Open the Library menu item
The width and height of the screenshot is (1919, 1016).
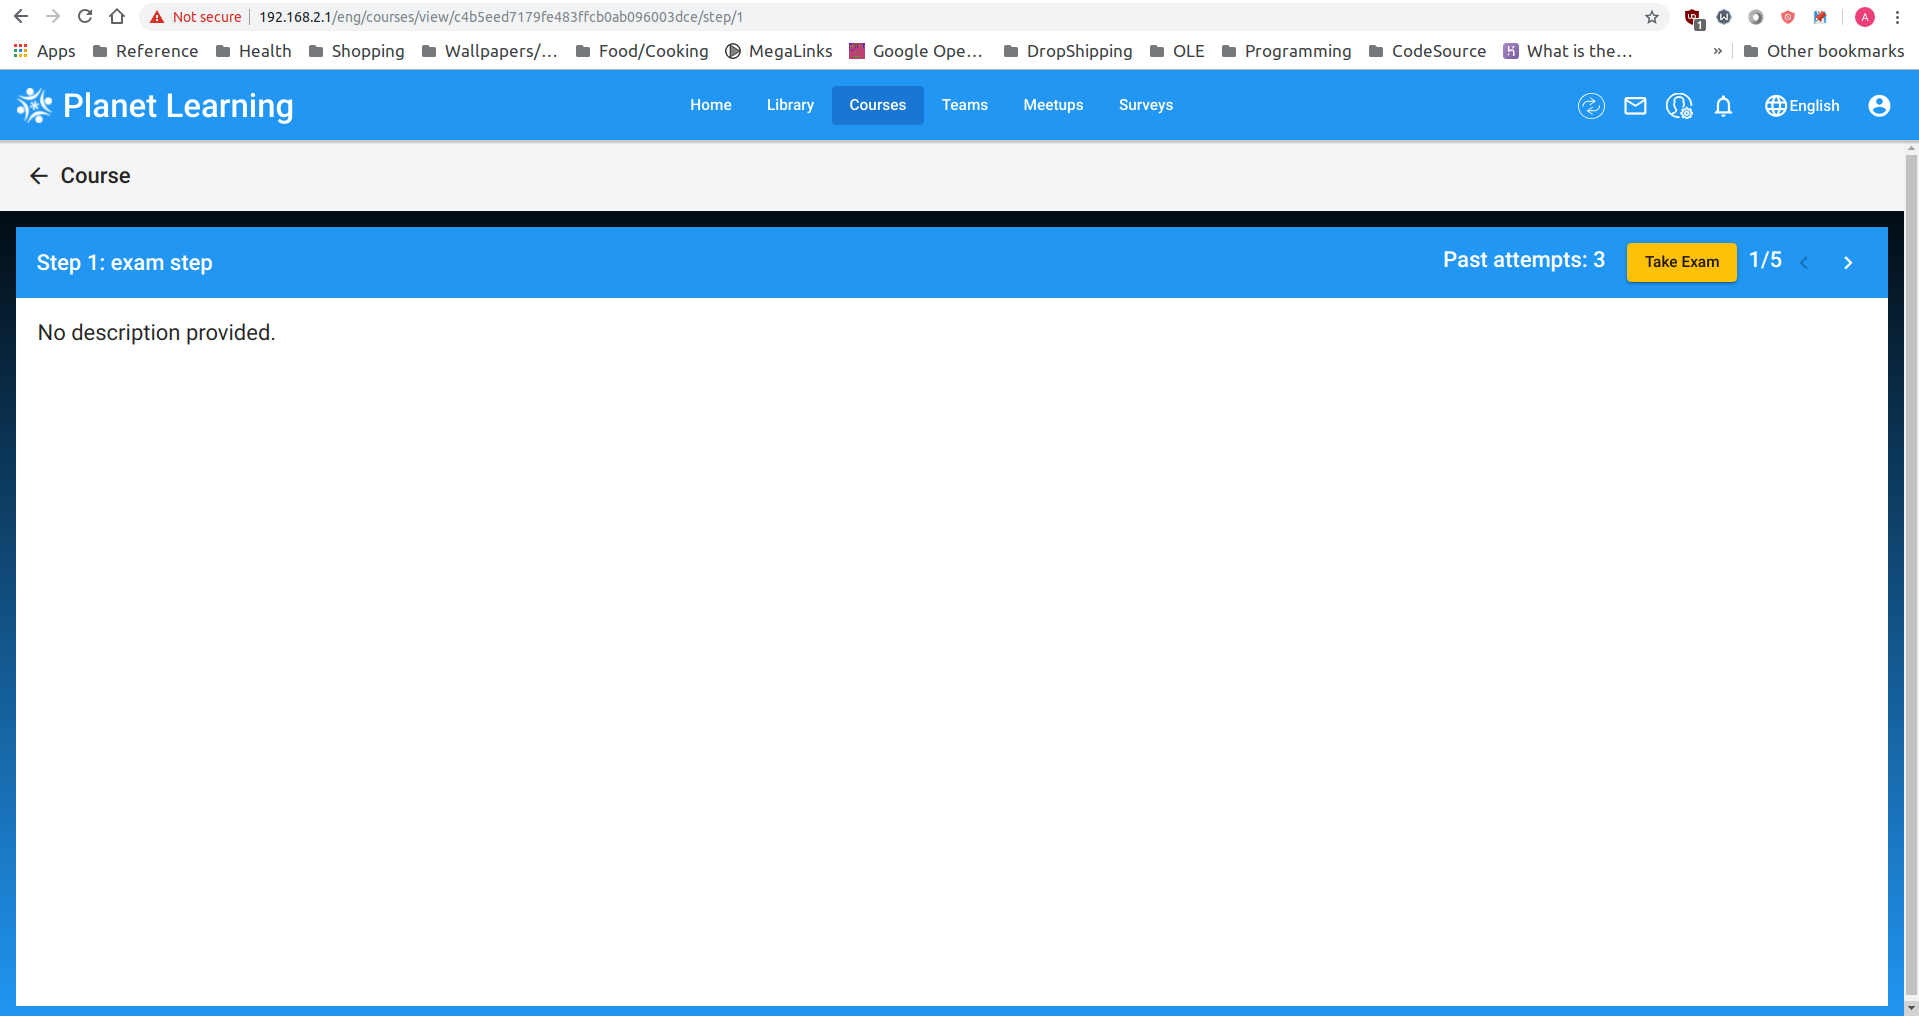790,105
